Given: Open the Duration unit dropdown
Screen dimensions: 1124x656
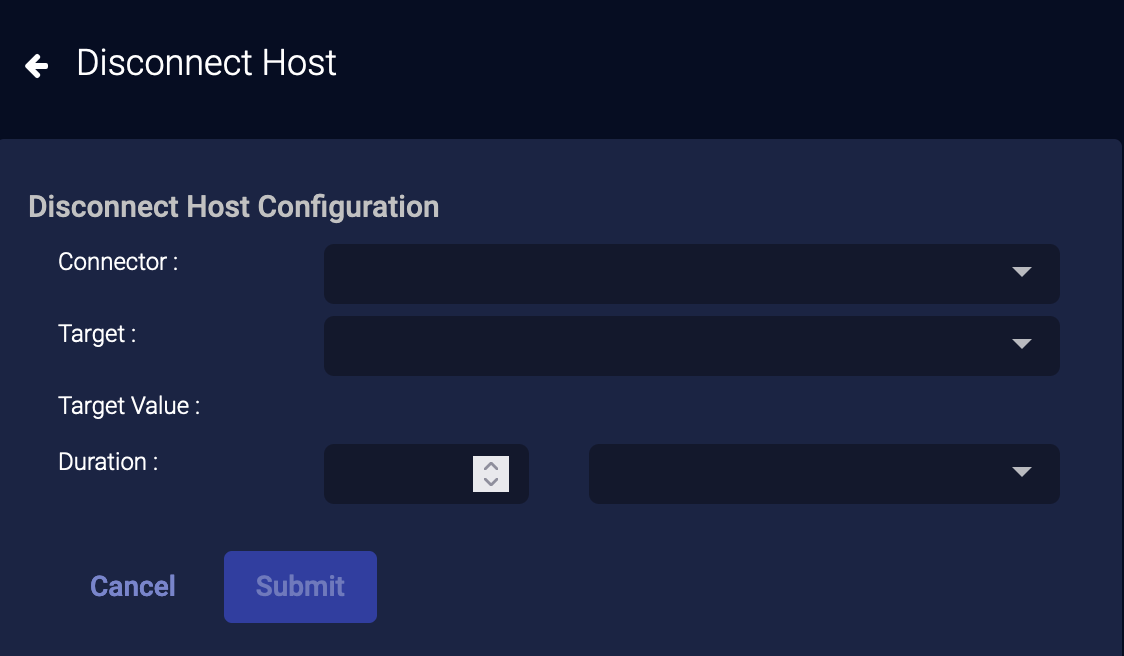Looking at the screenshot, I should tap(800, 473).
